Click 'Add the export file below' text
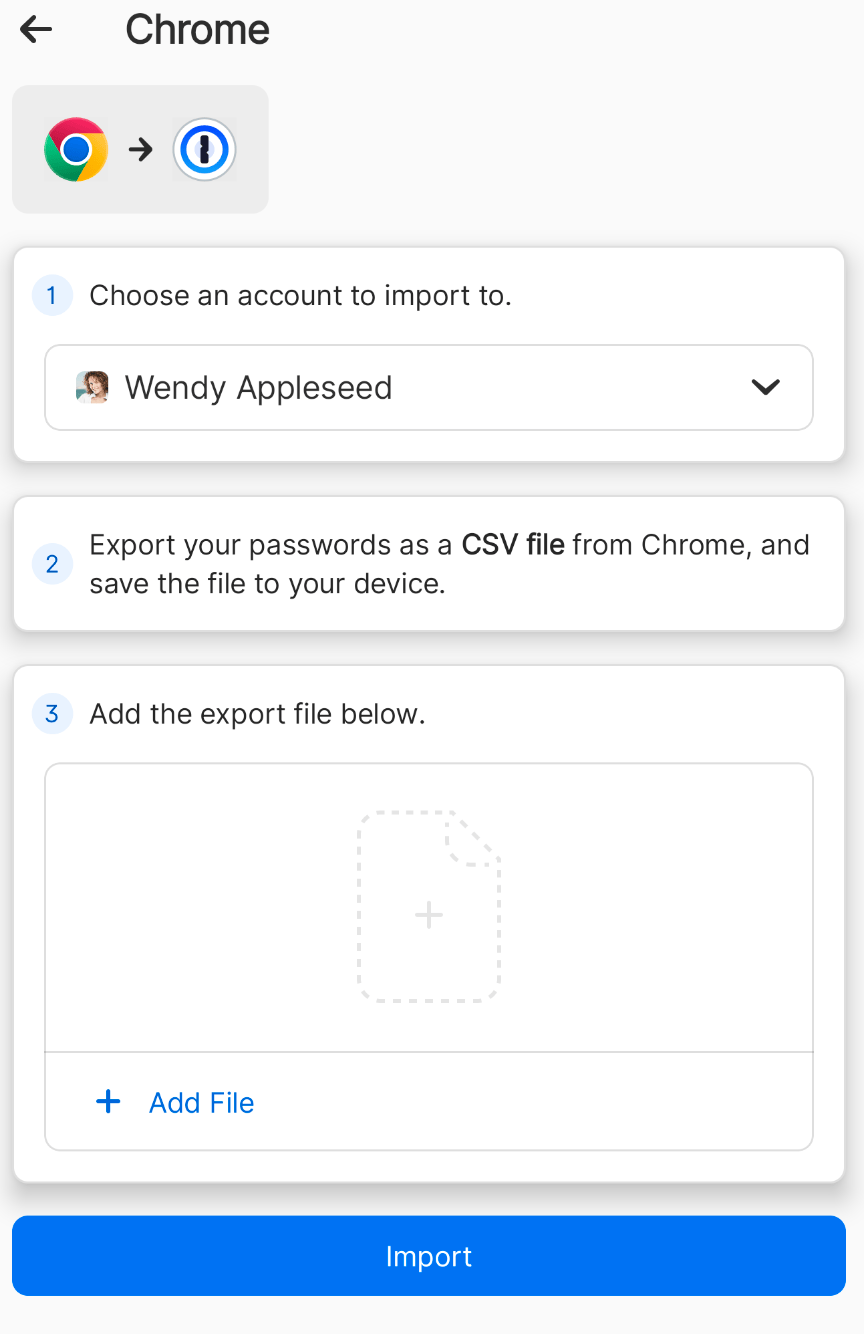The image size is (864, 1334). point(257,714)
